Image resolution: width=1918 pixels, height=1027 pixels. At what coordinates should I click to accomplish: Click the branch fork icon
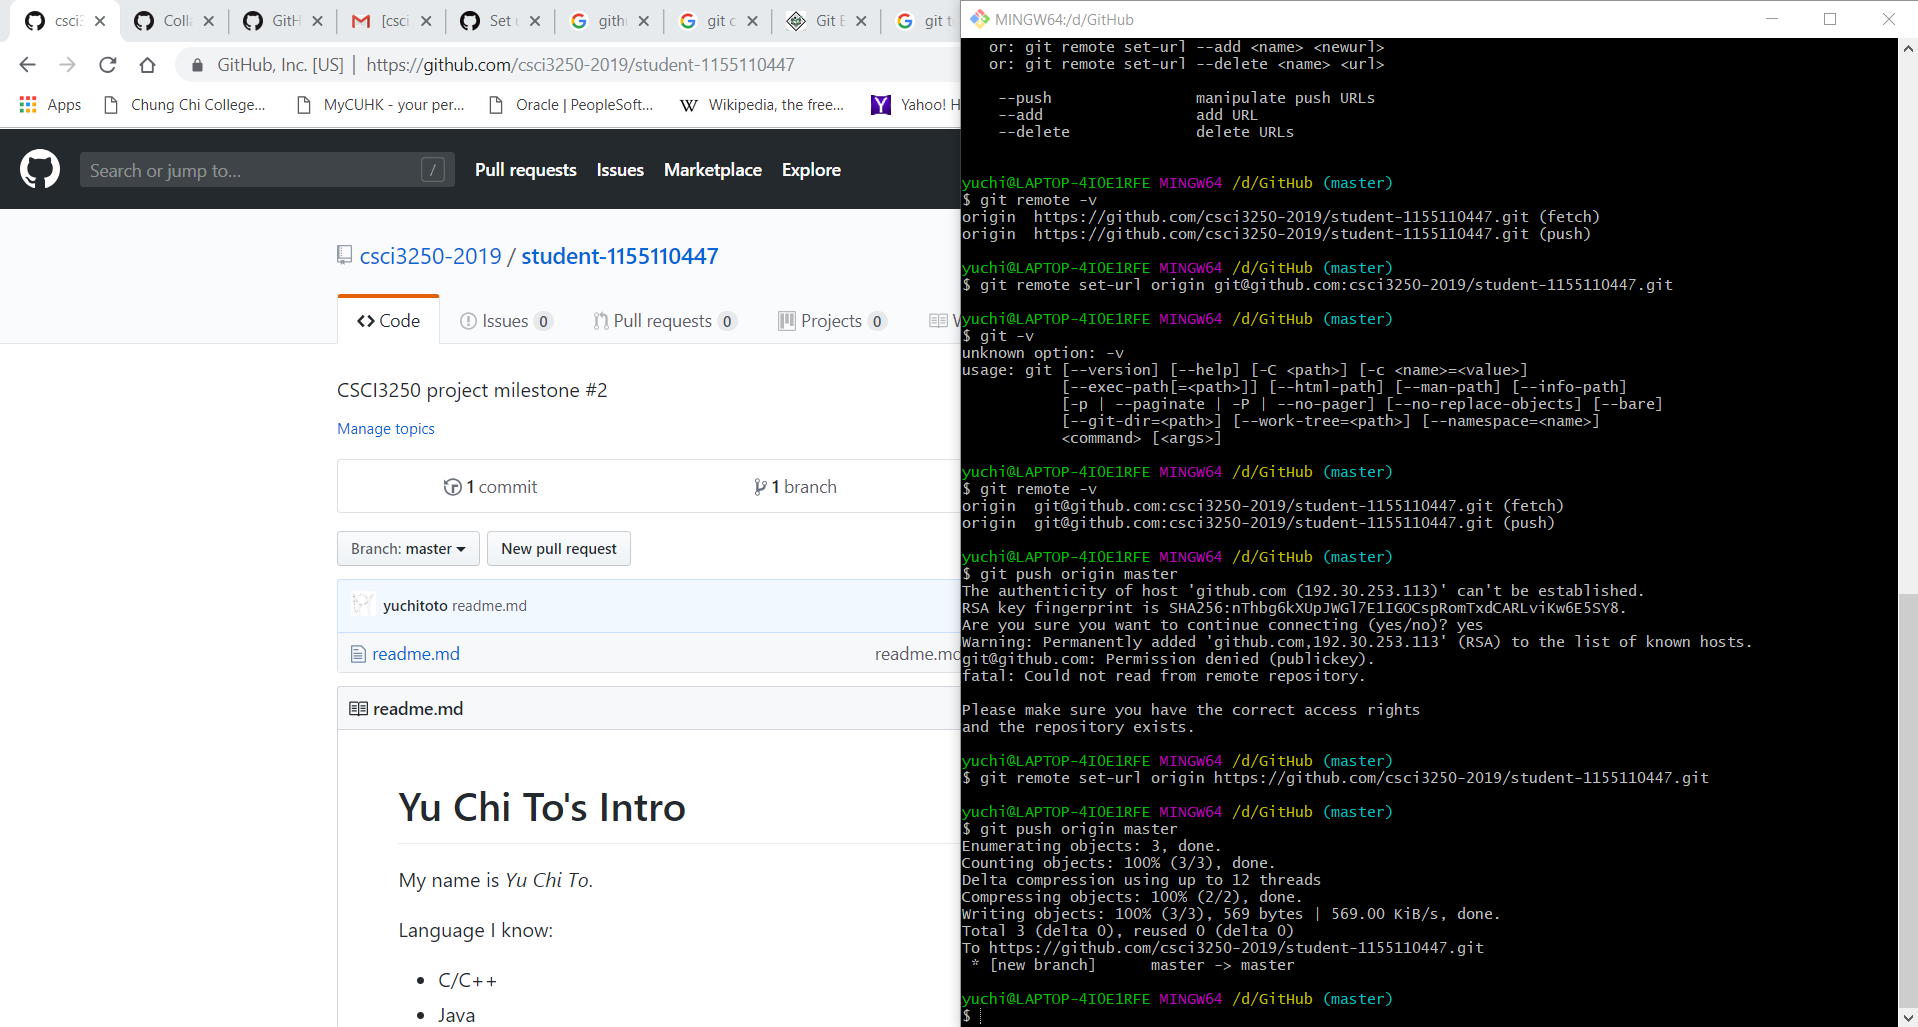[760, 487]
